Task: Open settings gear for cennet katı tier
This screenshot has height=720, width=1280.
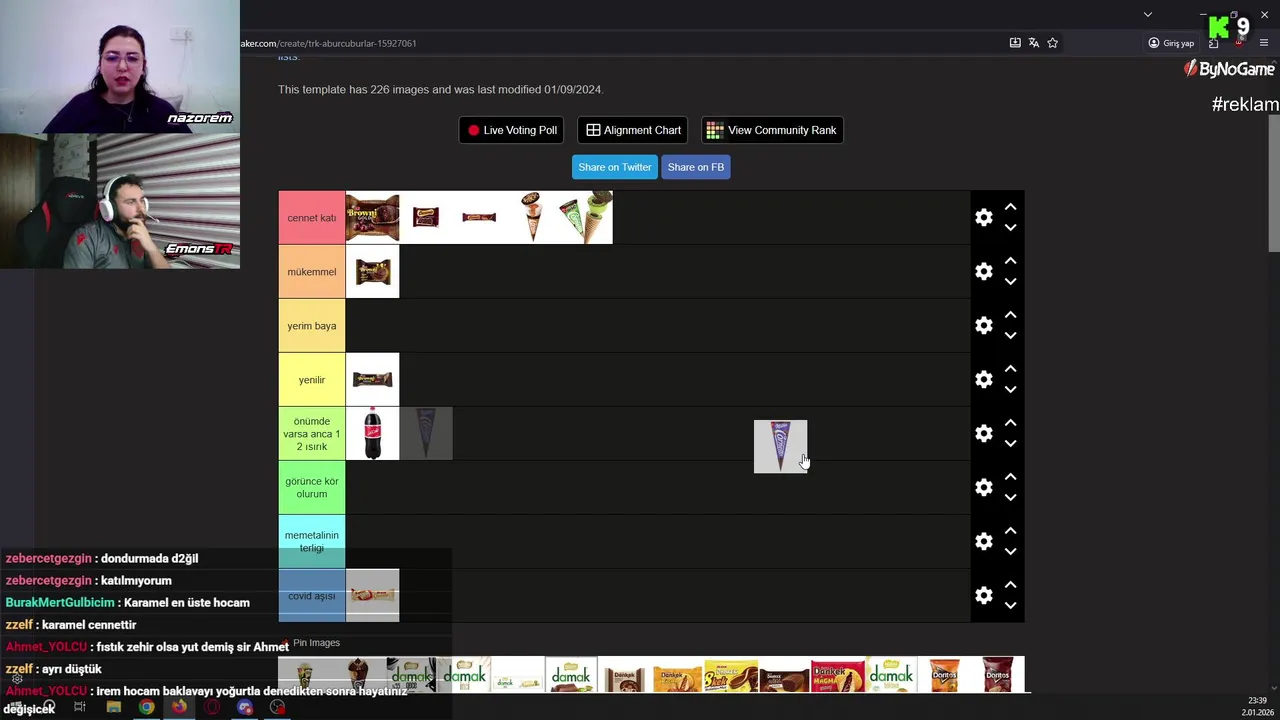Action: click(x=984, y=218)
